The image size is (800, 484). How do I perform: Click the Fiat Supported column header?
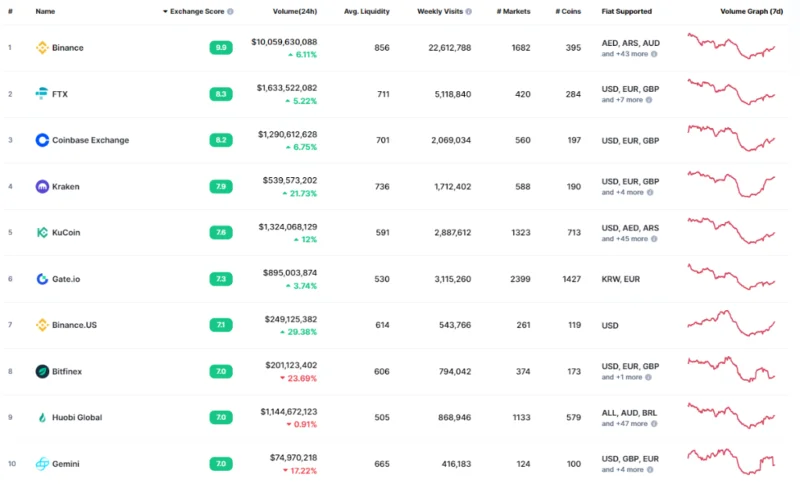(x=627, y=11)
